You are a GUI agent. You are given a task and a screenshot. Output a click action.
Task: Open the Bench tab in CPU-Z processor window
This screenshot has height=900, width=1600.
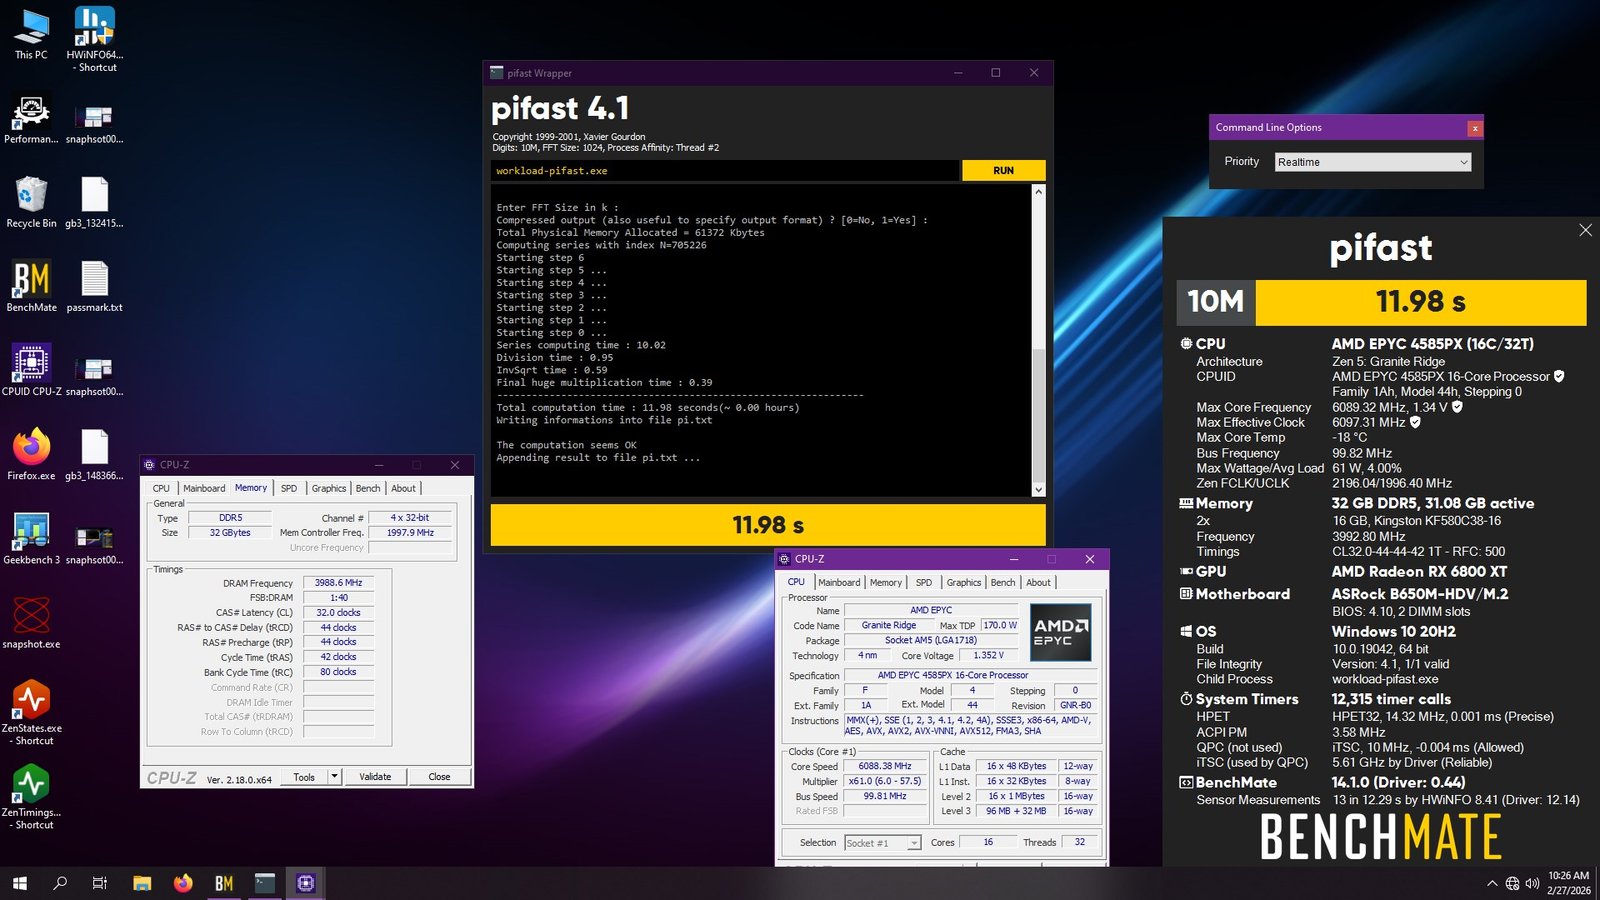[x=1002, y=583]
